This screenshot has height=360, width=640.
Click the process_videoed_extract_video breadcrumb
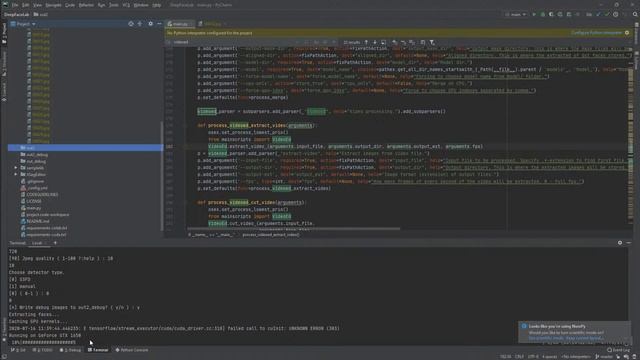click(x=271, y=235)
